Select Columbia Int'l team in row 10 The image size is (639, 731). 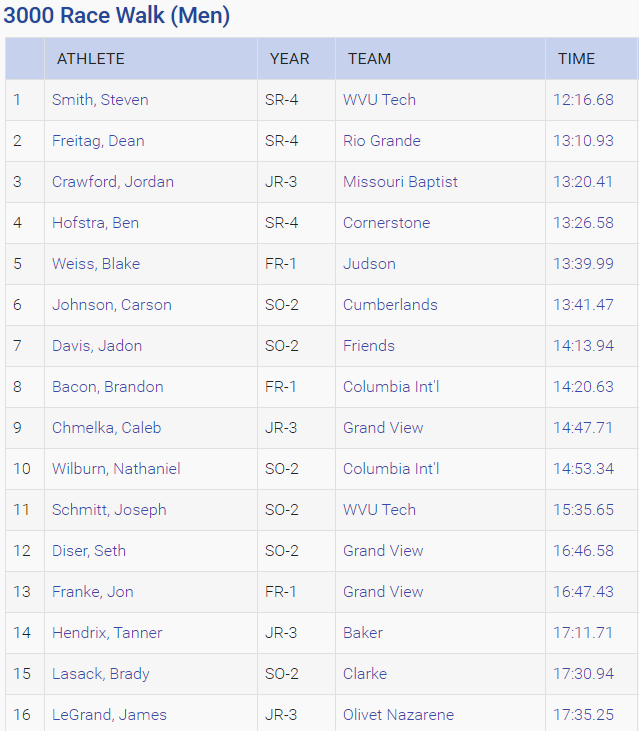(x=391, y=469)
